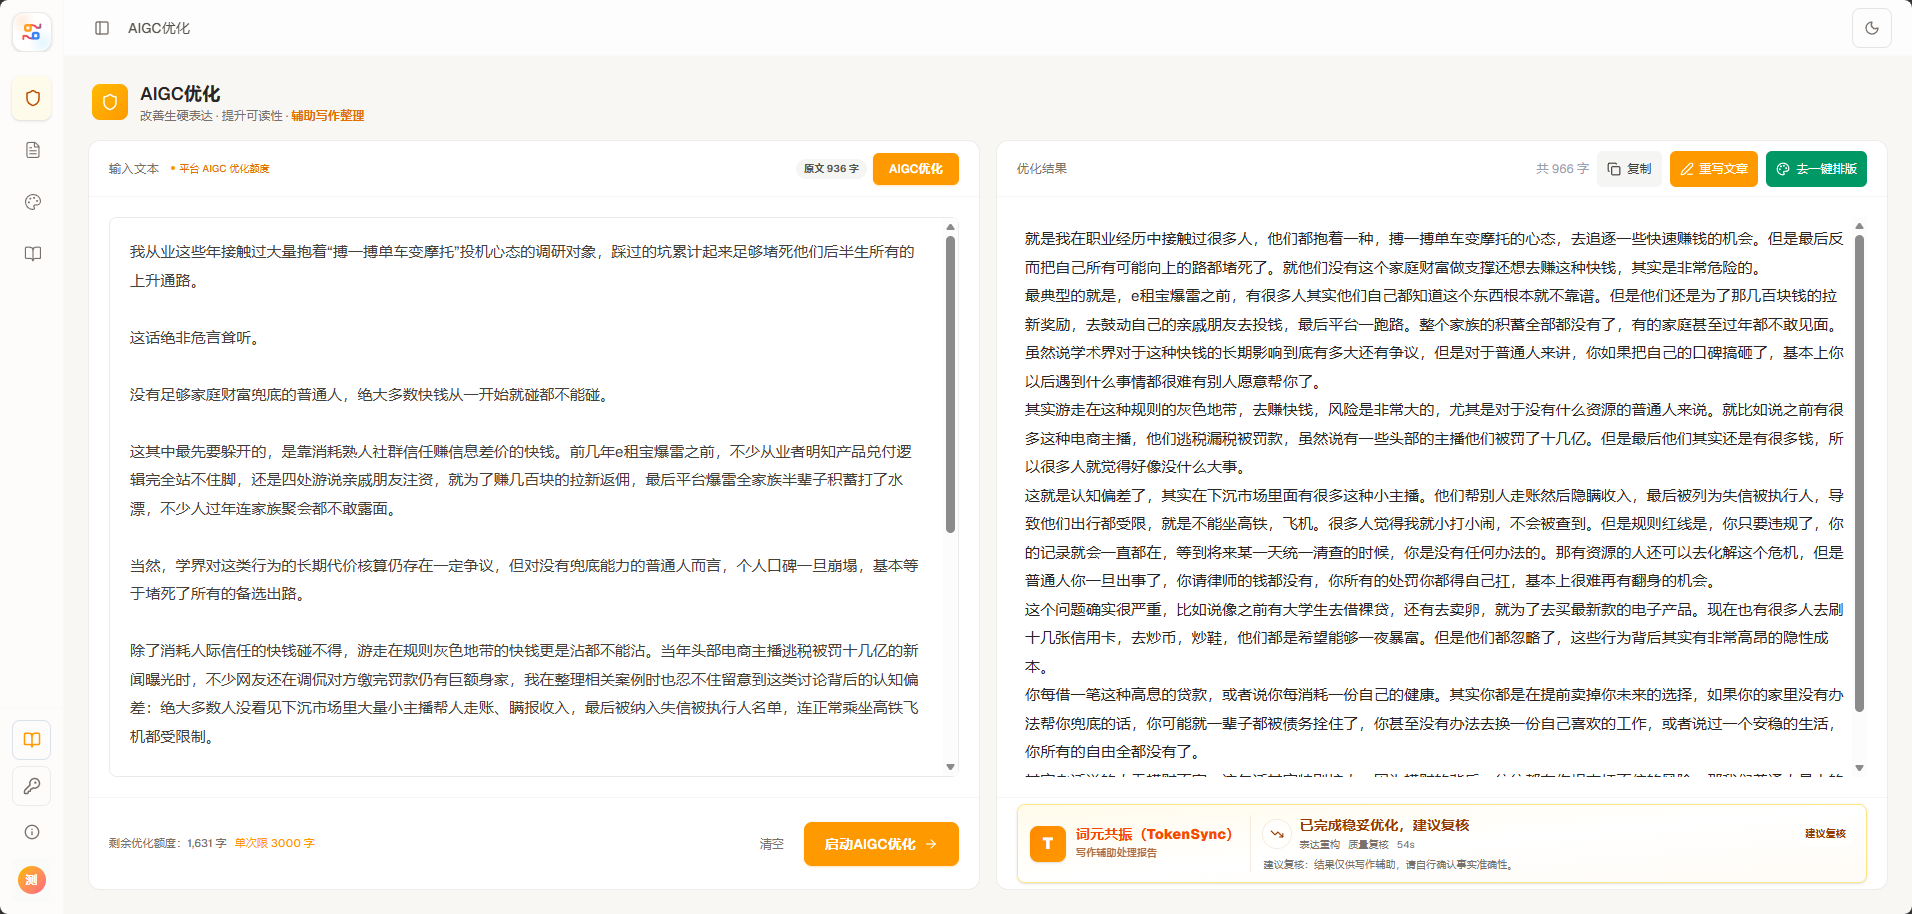Open the document sidebar icon
This screenshot has height=914, width=1912.
coord(32,150)
